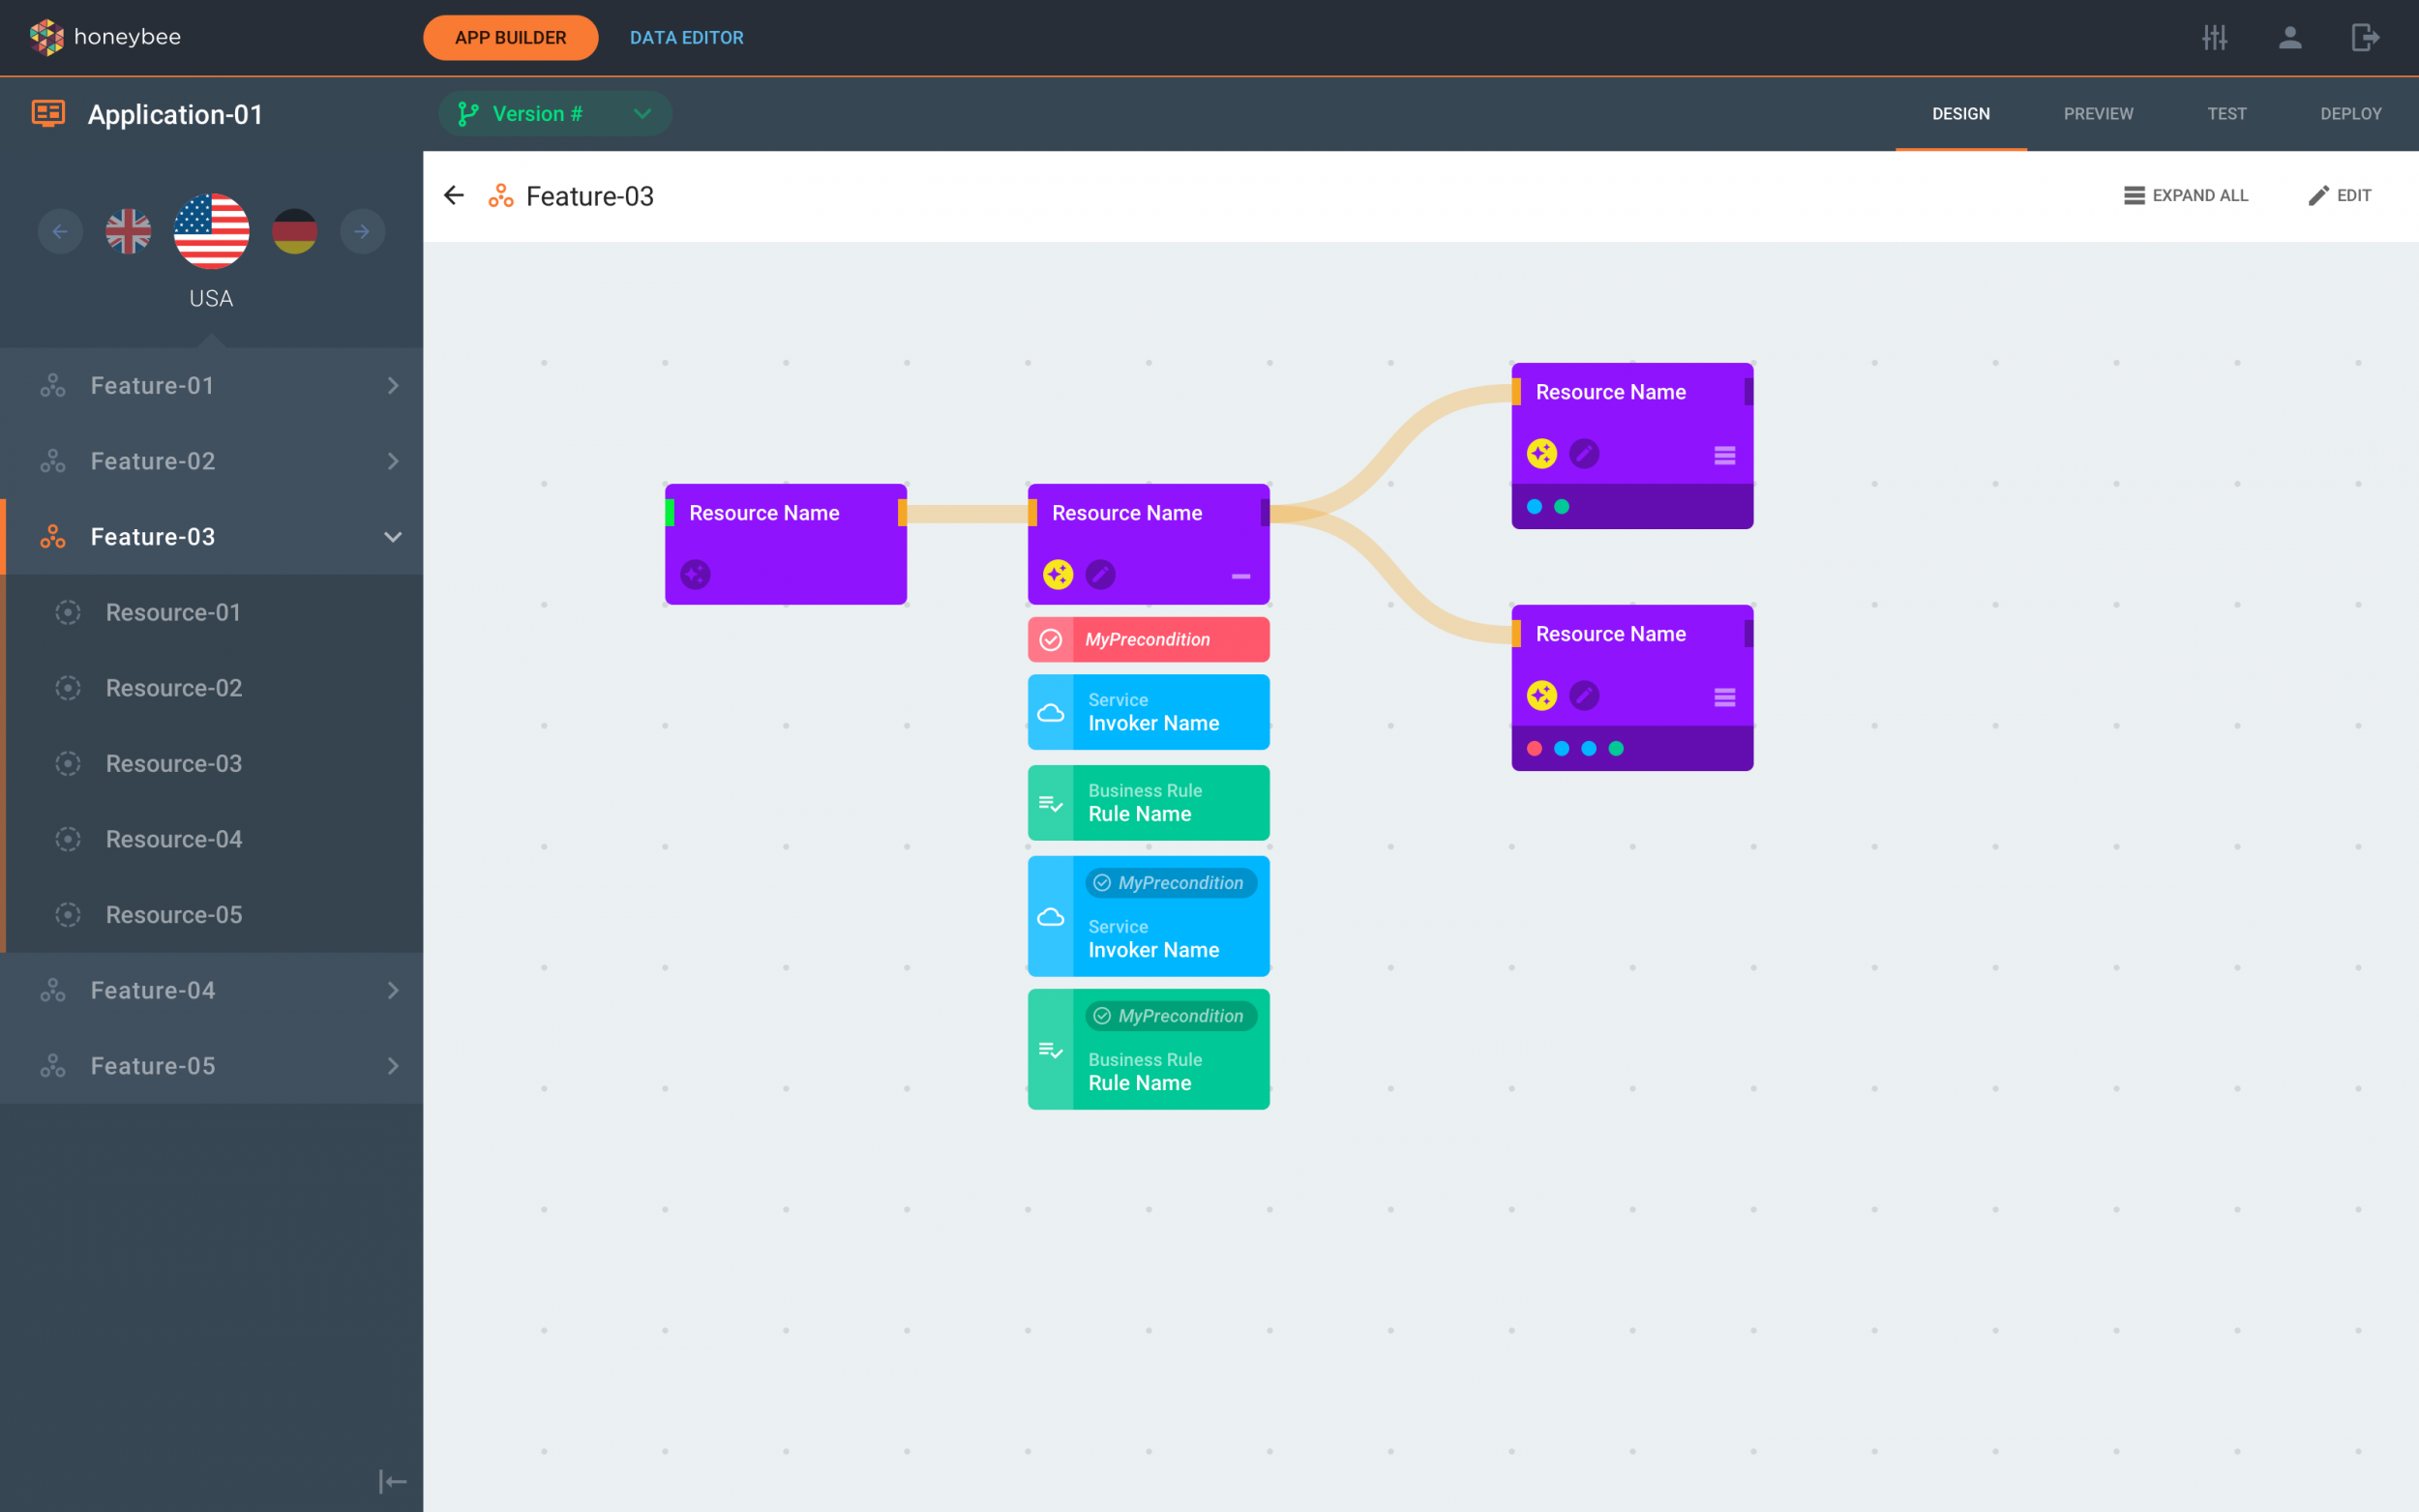Expand the Feature-01 sidebar item
Viewport: 2419px width, 1512px height.
point(393,385)
